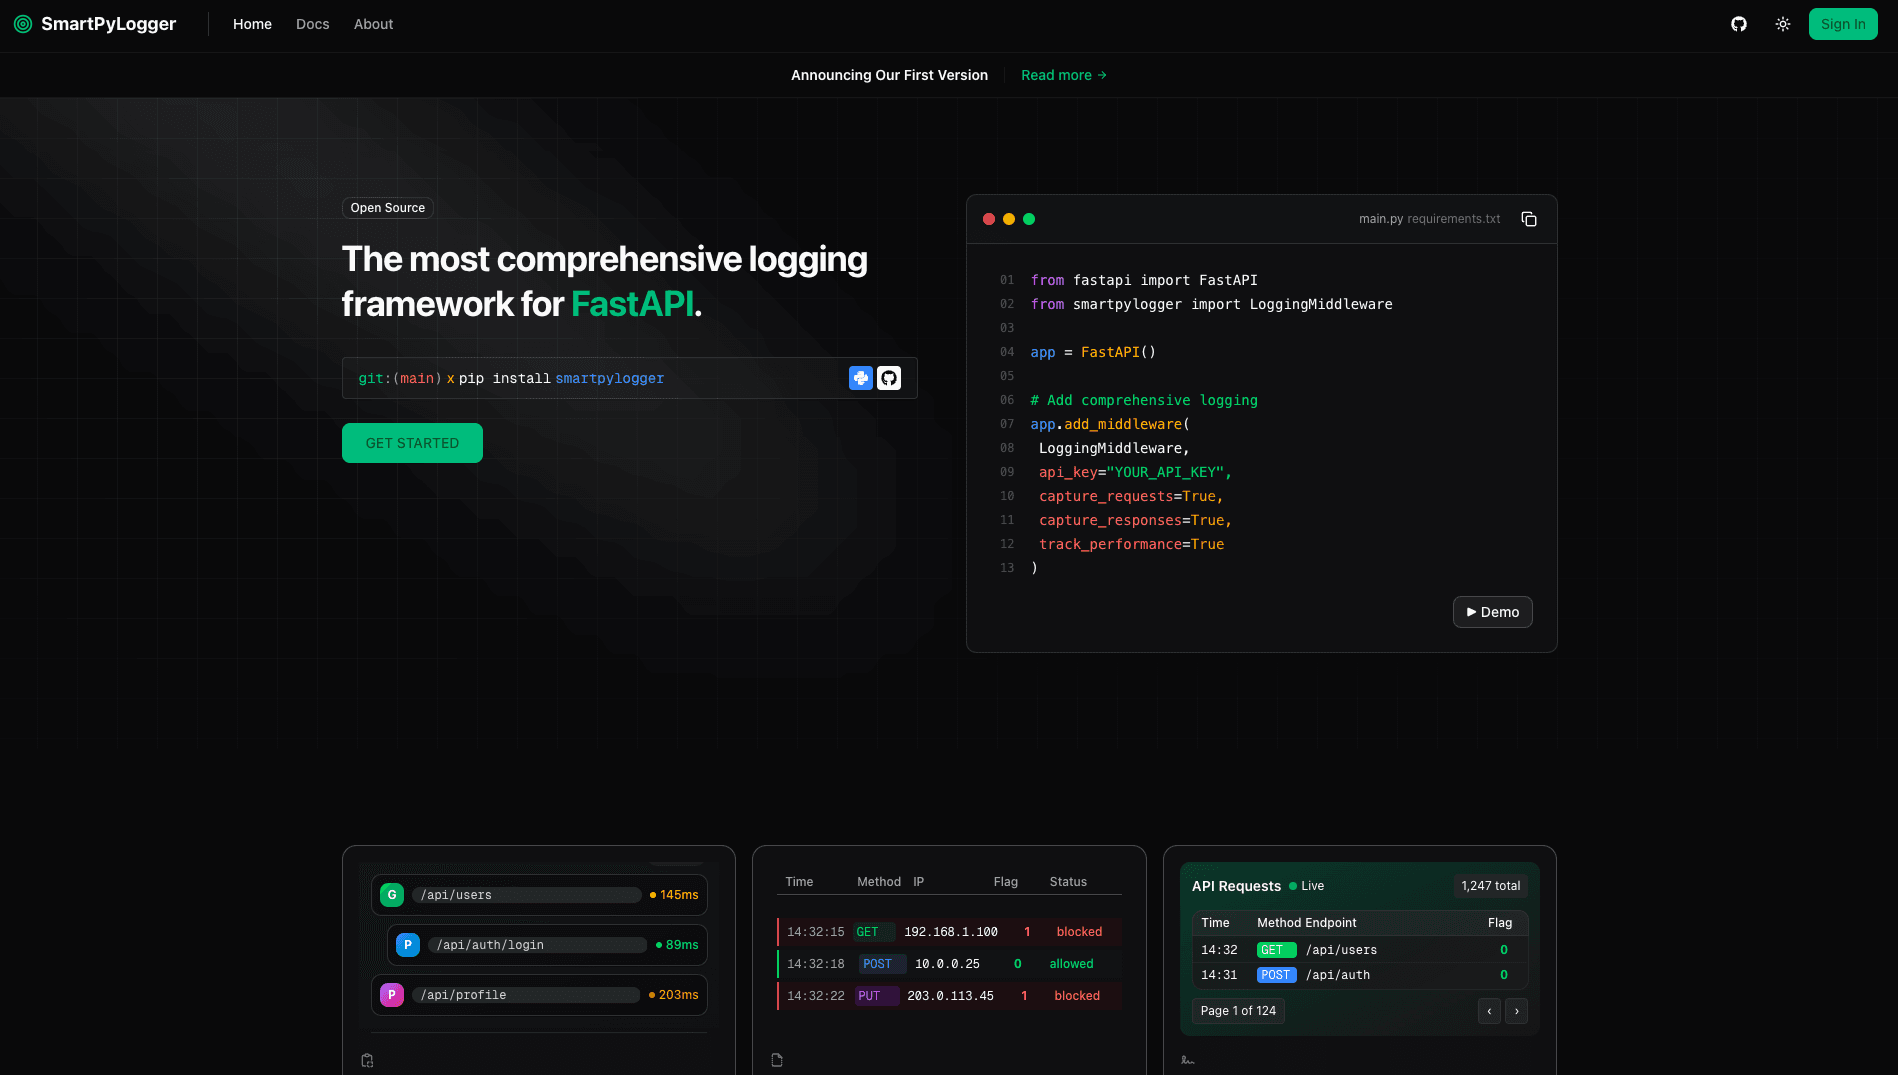Click the clipboard icon under the endpoints card
This screenshot has width=1898, height=1075.
pos(367,1059)
